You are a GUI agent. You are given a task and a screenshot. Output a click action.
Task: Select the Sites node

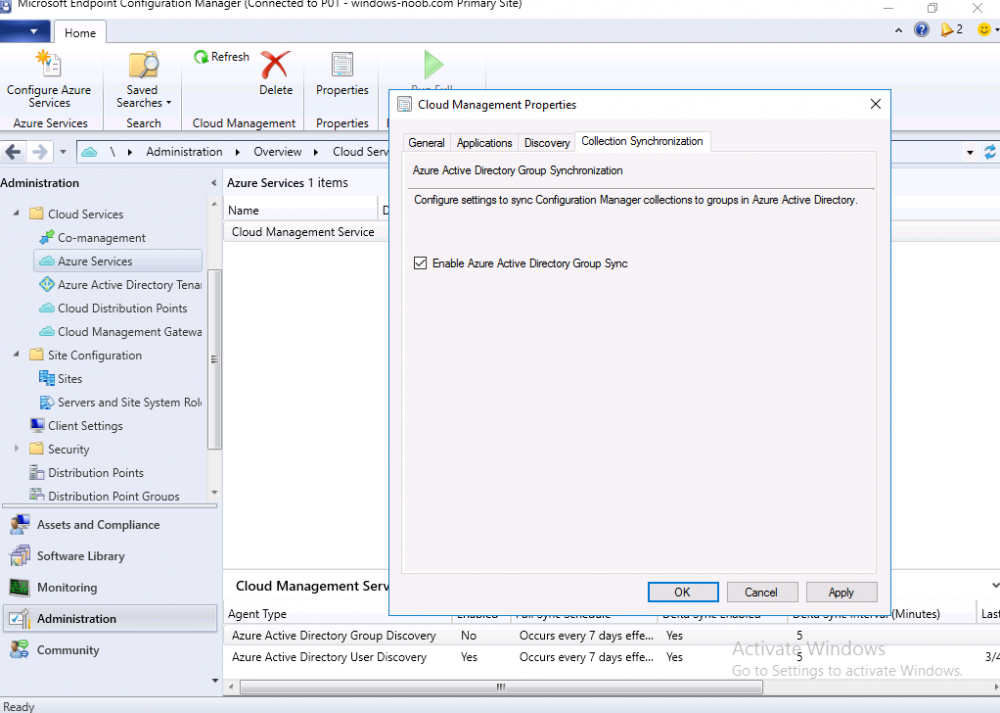61,379
